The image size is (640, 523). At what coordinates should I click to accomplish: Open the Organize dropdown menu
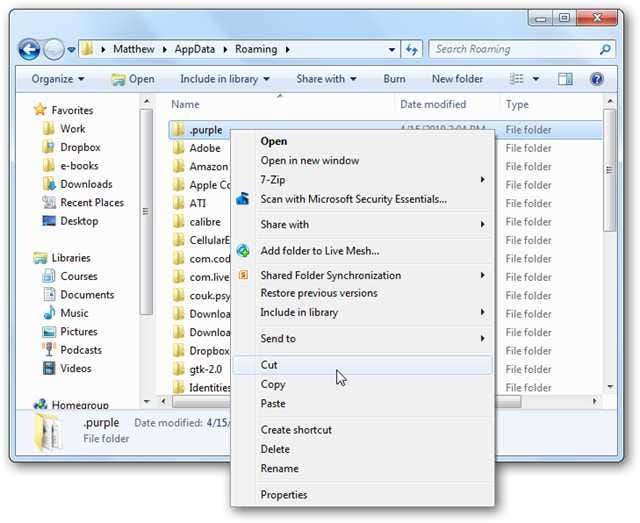pos(57,79)
